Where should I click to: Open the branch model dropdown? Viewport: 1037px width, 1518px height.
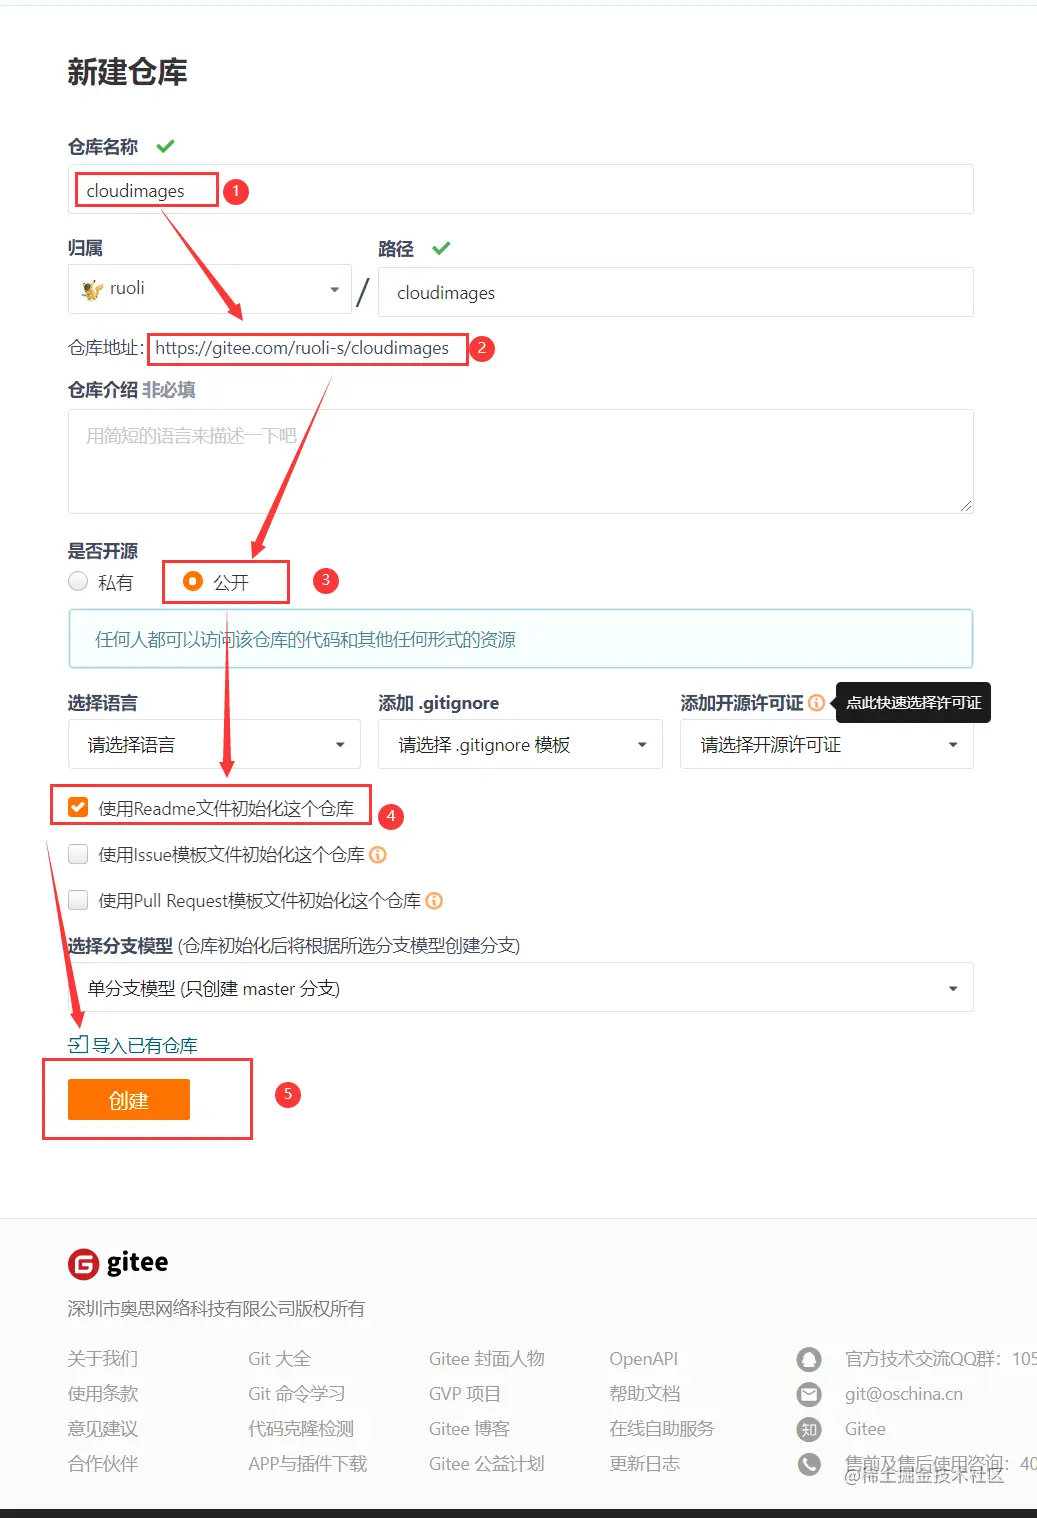coord(521,988)
